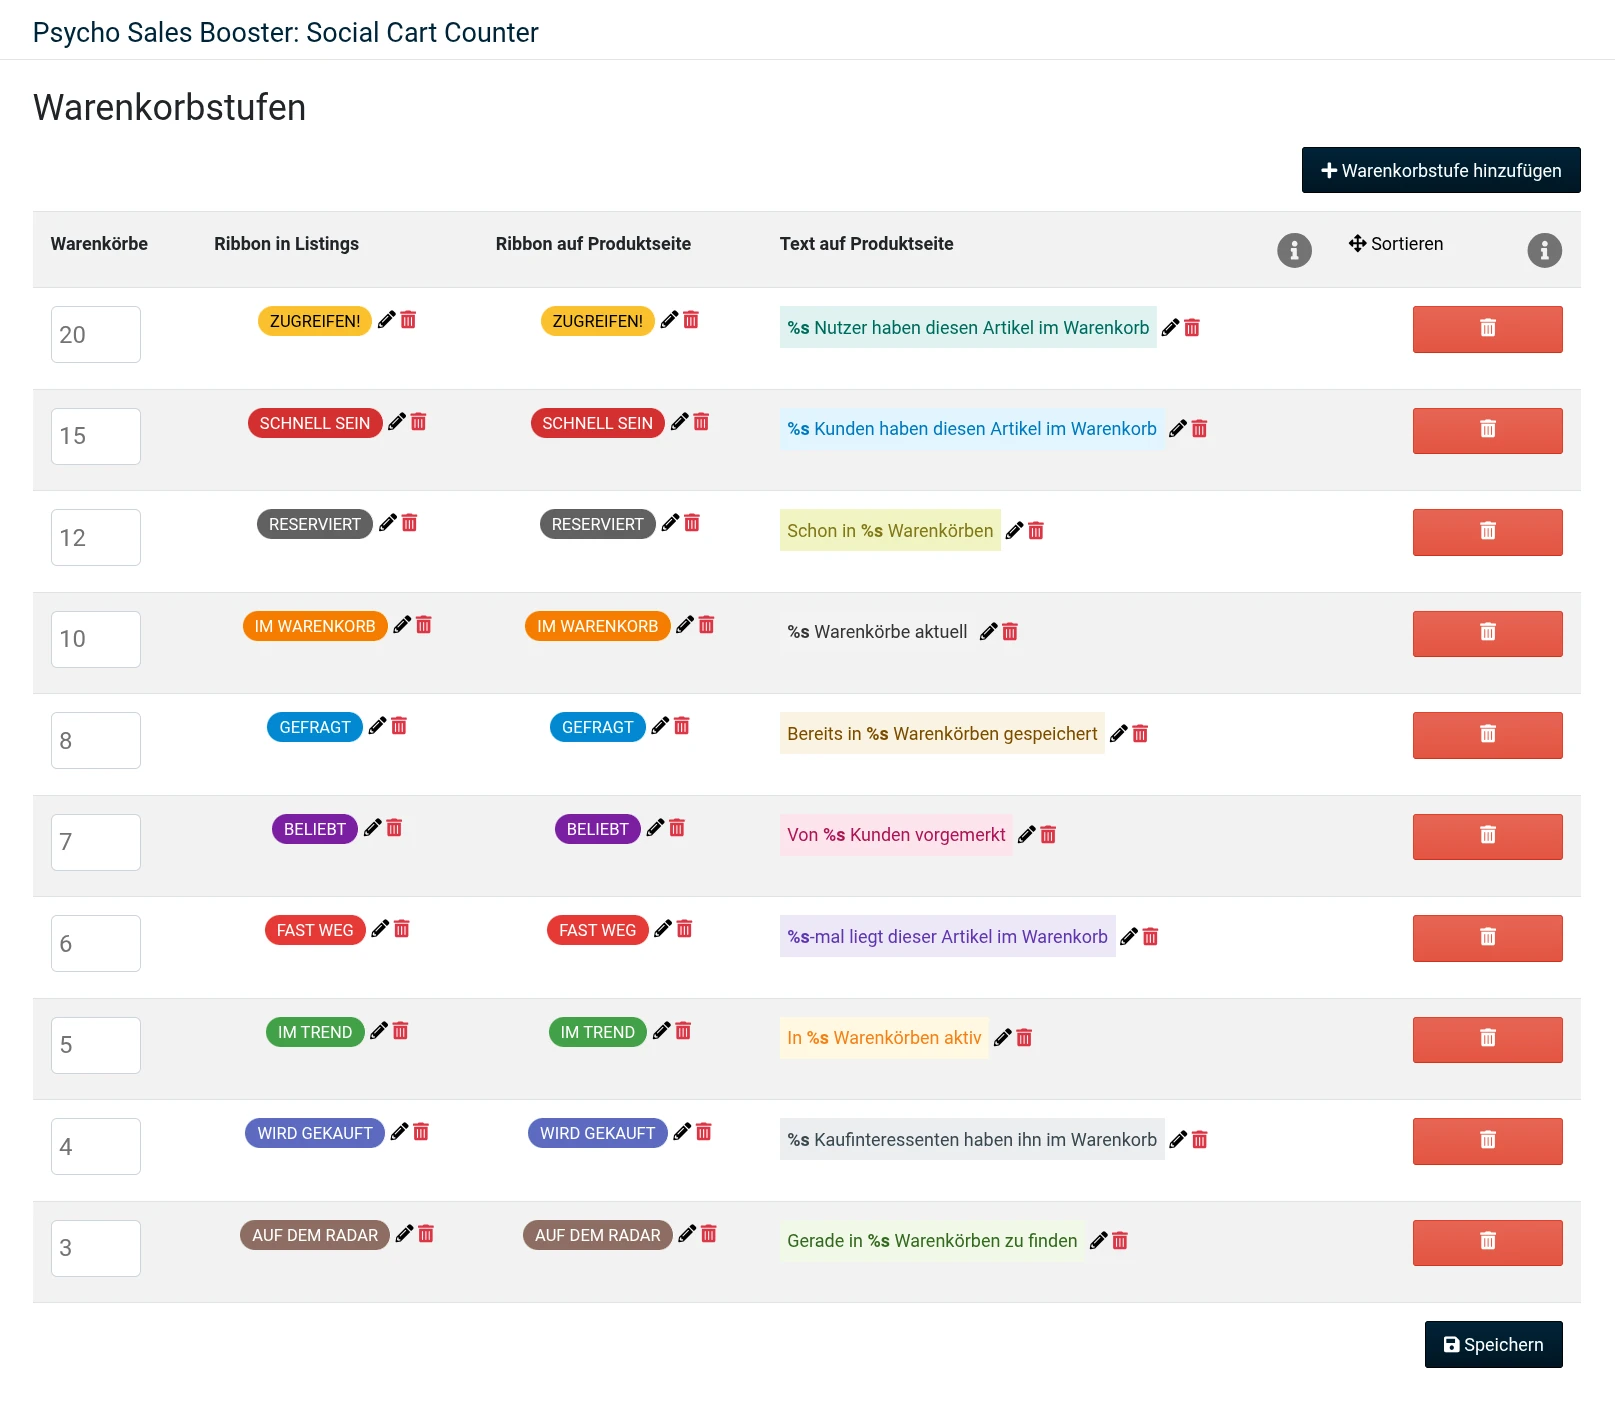This screenshot has width=1615, height=1401.
Task: Remove the row with 5 Warenkörbe
Action: tap(1487, 1039)
